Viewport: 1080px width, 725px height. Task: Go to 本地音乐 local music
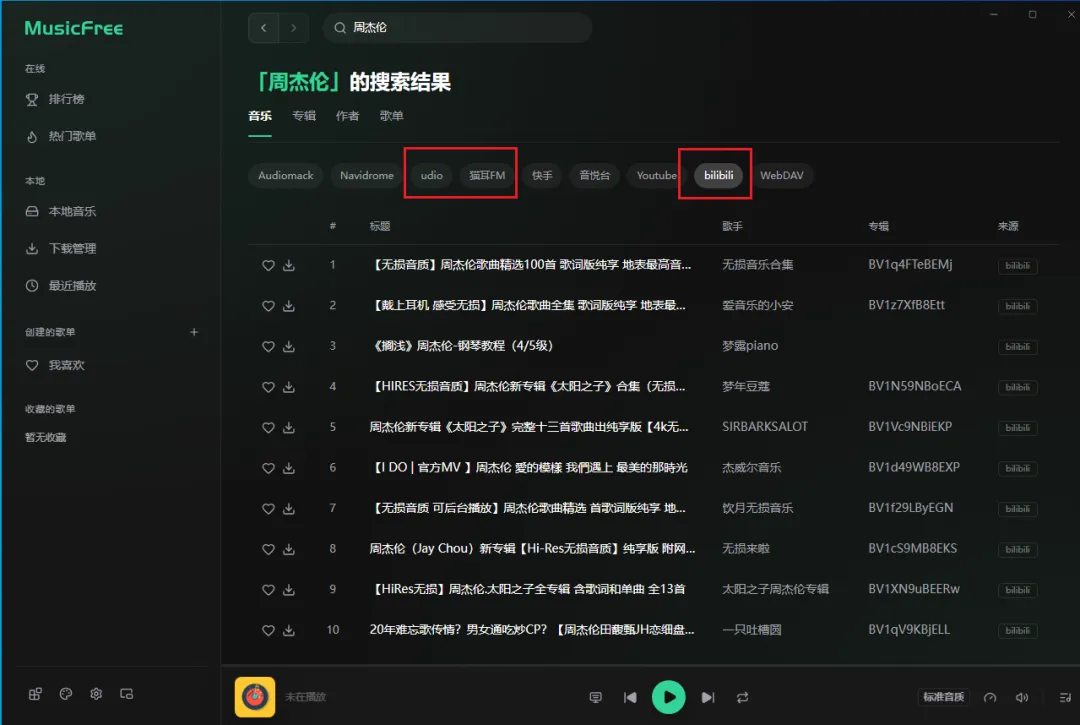[x=61, y=211]
